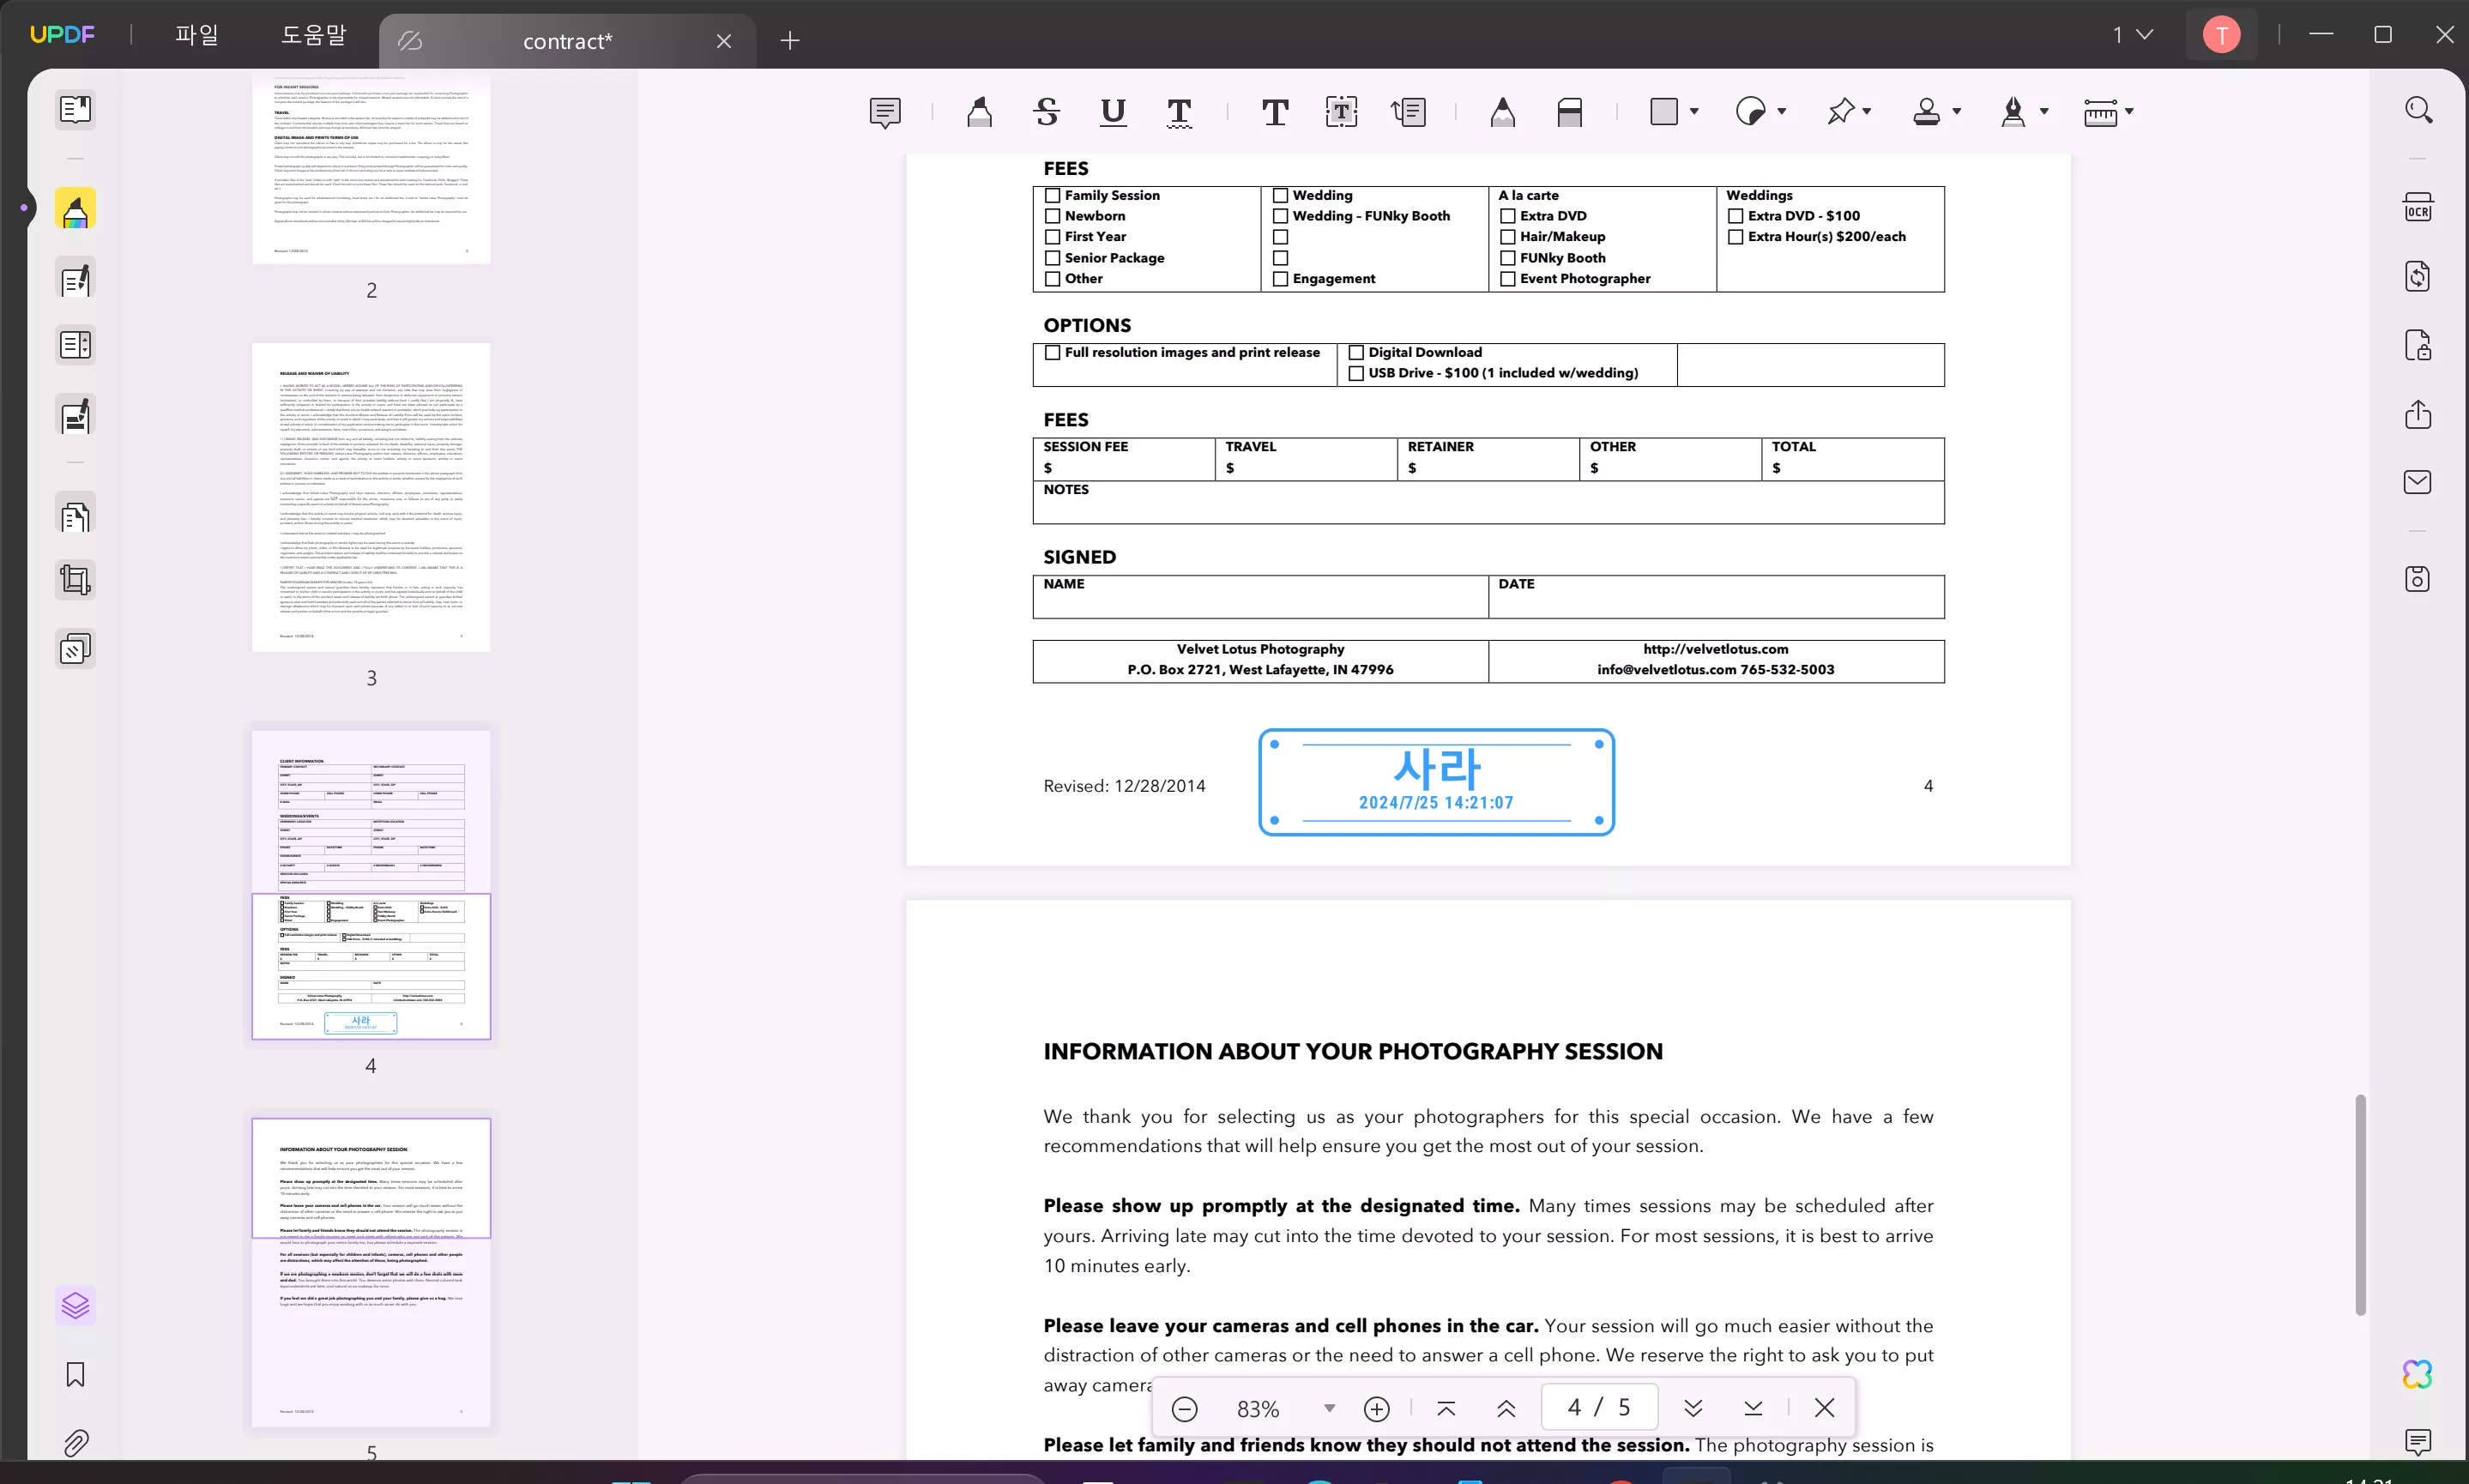Open the Reader mode icon in left sidebar
The image size is (2469, 1484).
(x=75, y=109)
